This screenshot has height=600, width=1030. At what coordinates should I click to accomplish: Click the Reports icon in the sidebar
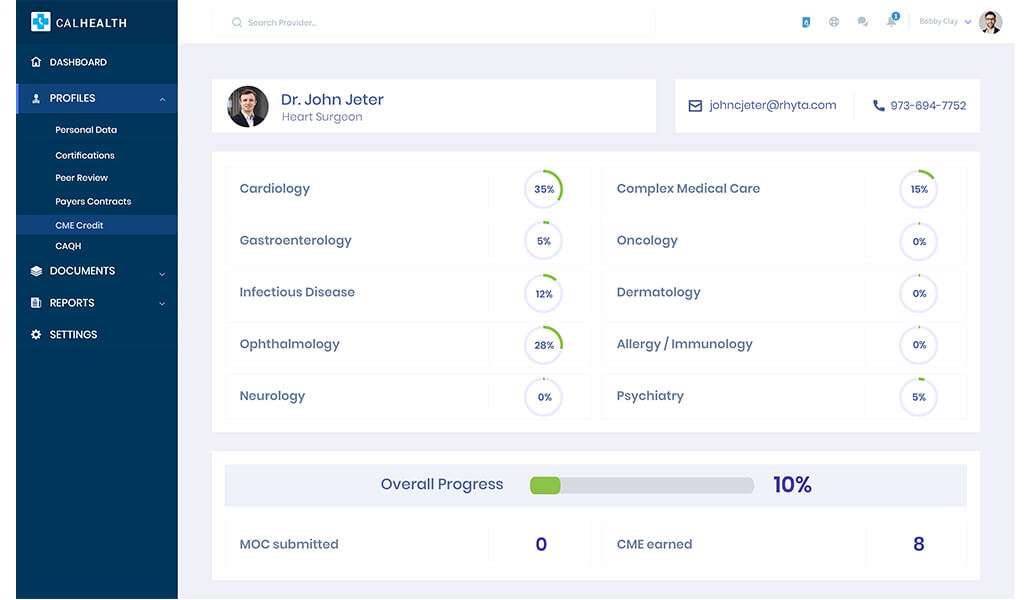pyautogui.click(x=34, y=303)
